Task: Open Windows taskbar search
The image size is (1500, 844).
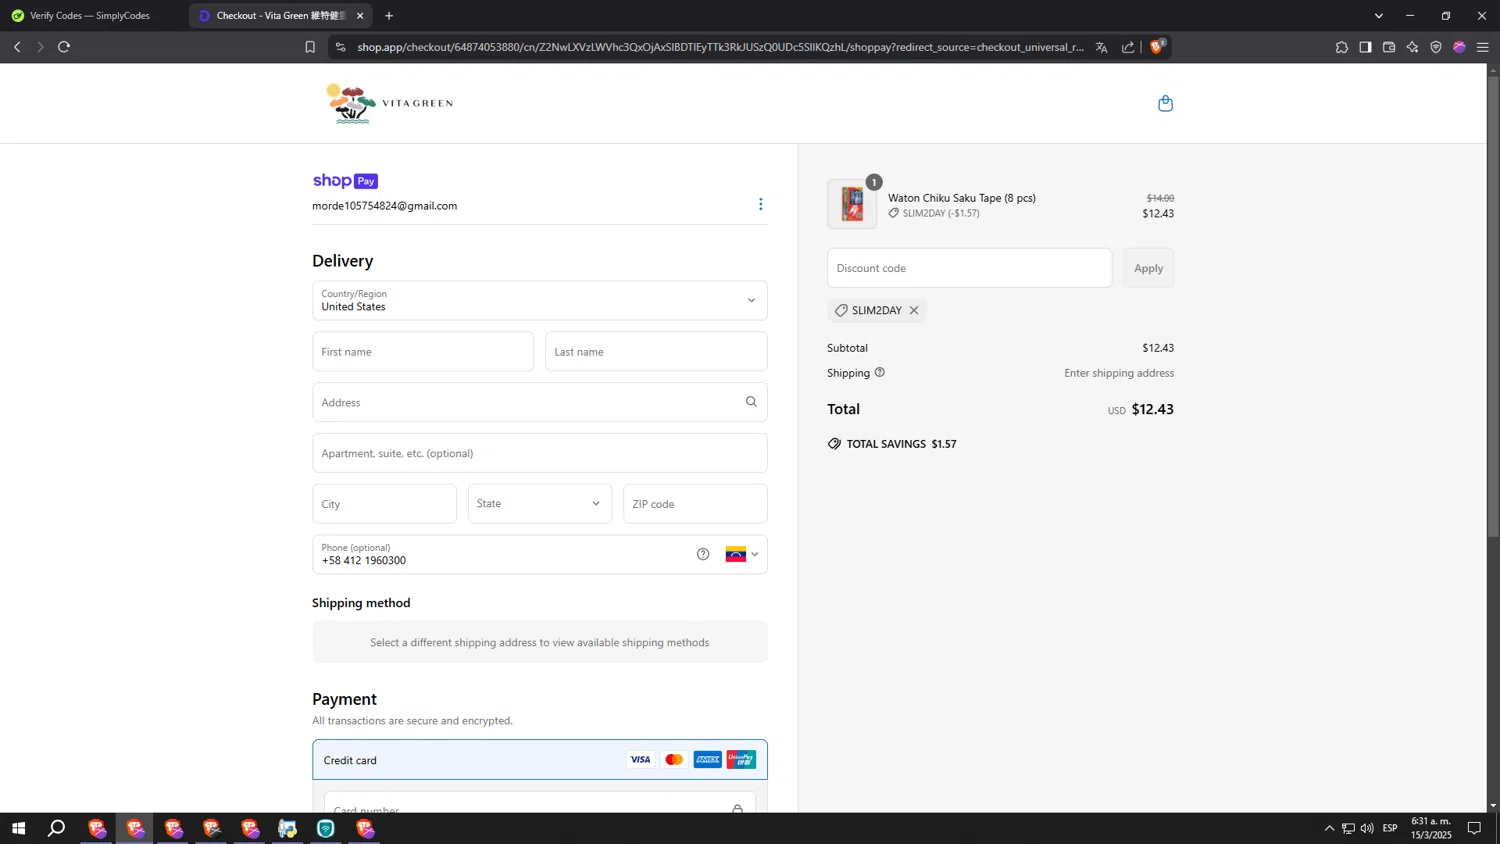Action: [57, 828]
